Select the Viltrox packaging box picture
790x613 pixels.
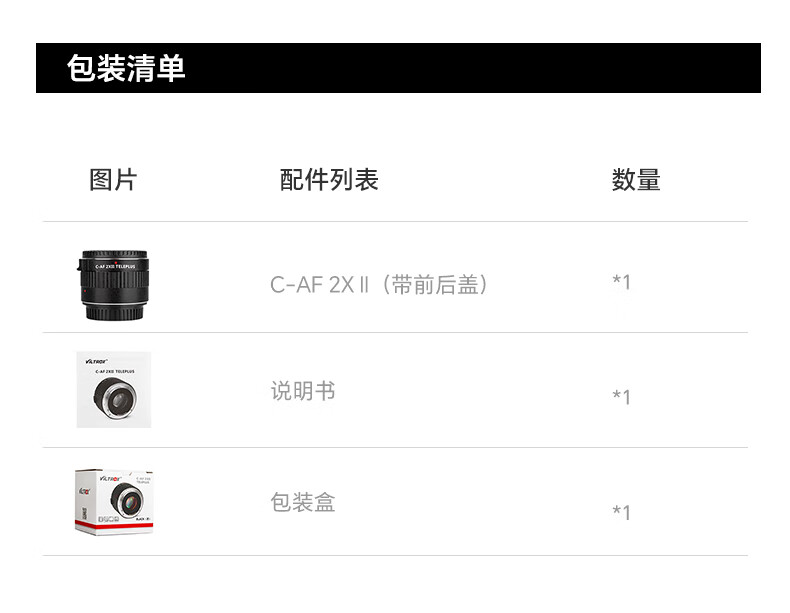(114, 502)
